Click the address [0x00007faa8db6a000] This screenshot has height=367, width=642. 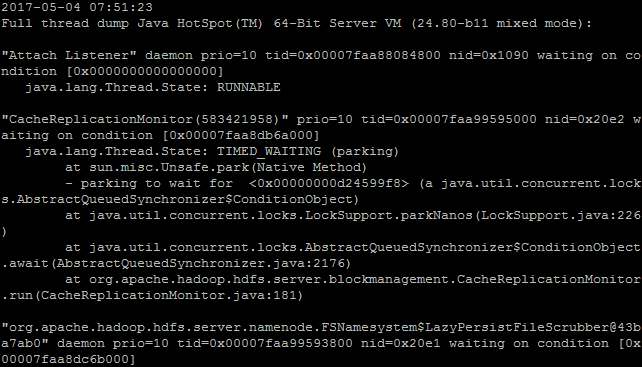[x=241, y=135]
